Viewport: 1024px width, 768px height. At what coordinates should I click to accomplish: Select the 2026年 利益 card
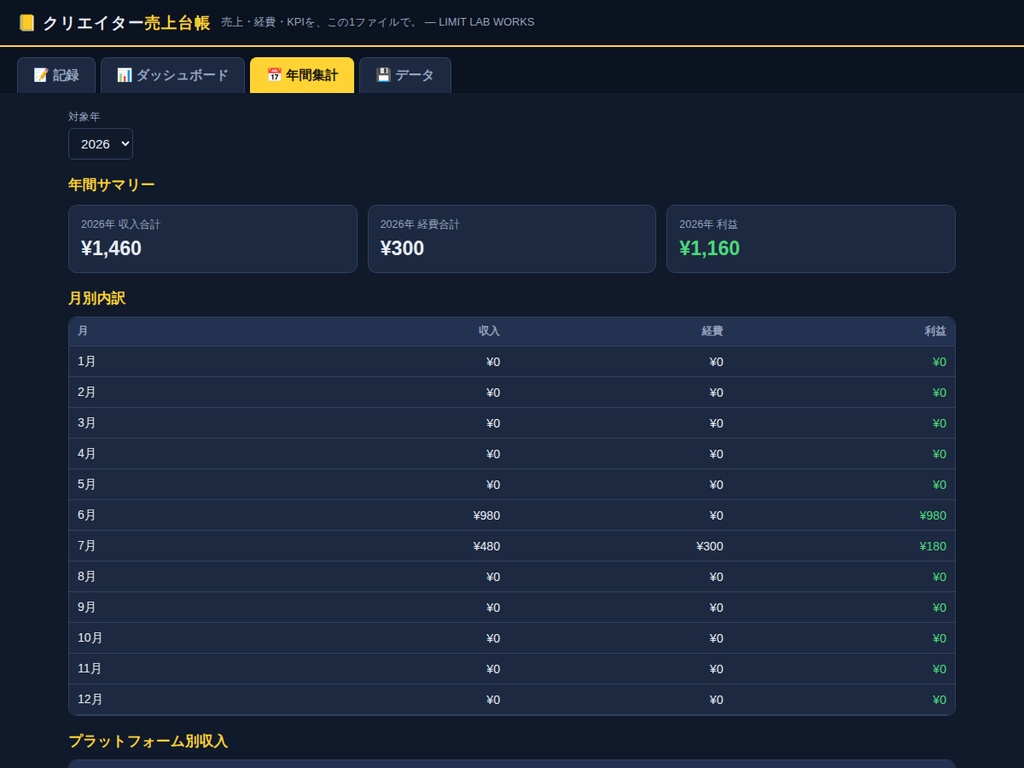[x=810, y=239]
